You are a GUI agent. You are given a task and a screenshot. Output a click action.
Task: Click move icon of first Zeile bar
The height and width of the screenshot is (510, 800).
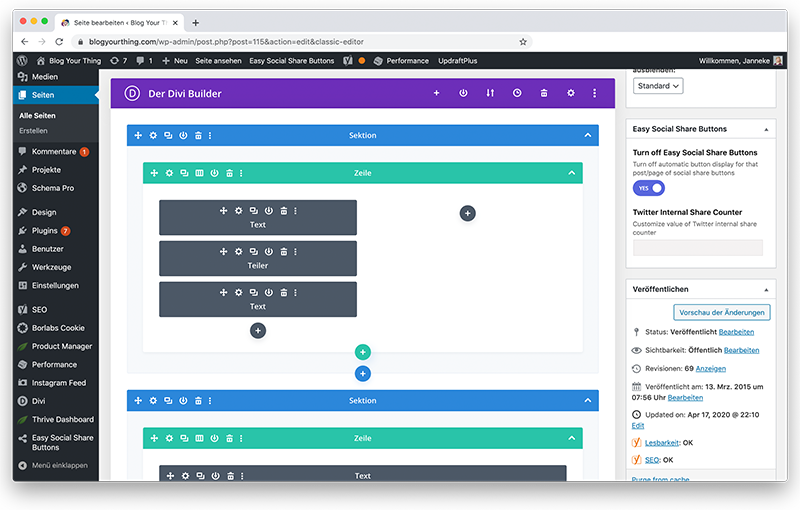(x=154, y=173)
